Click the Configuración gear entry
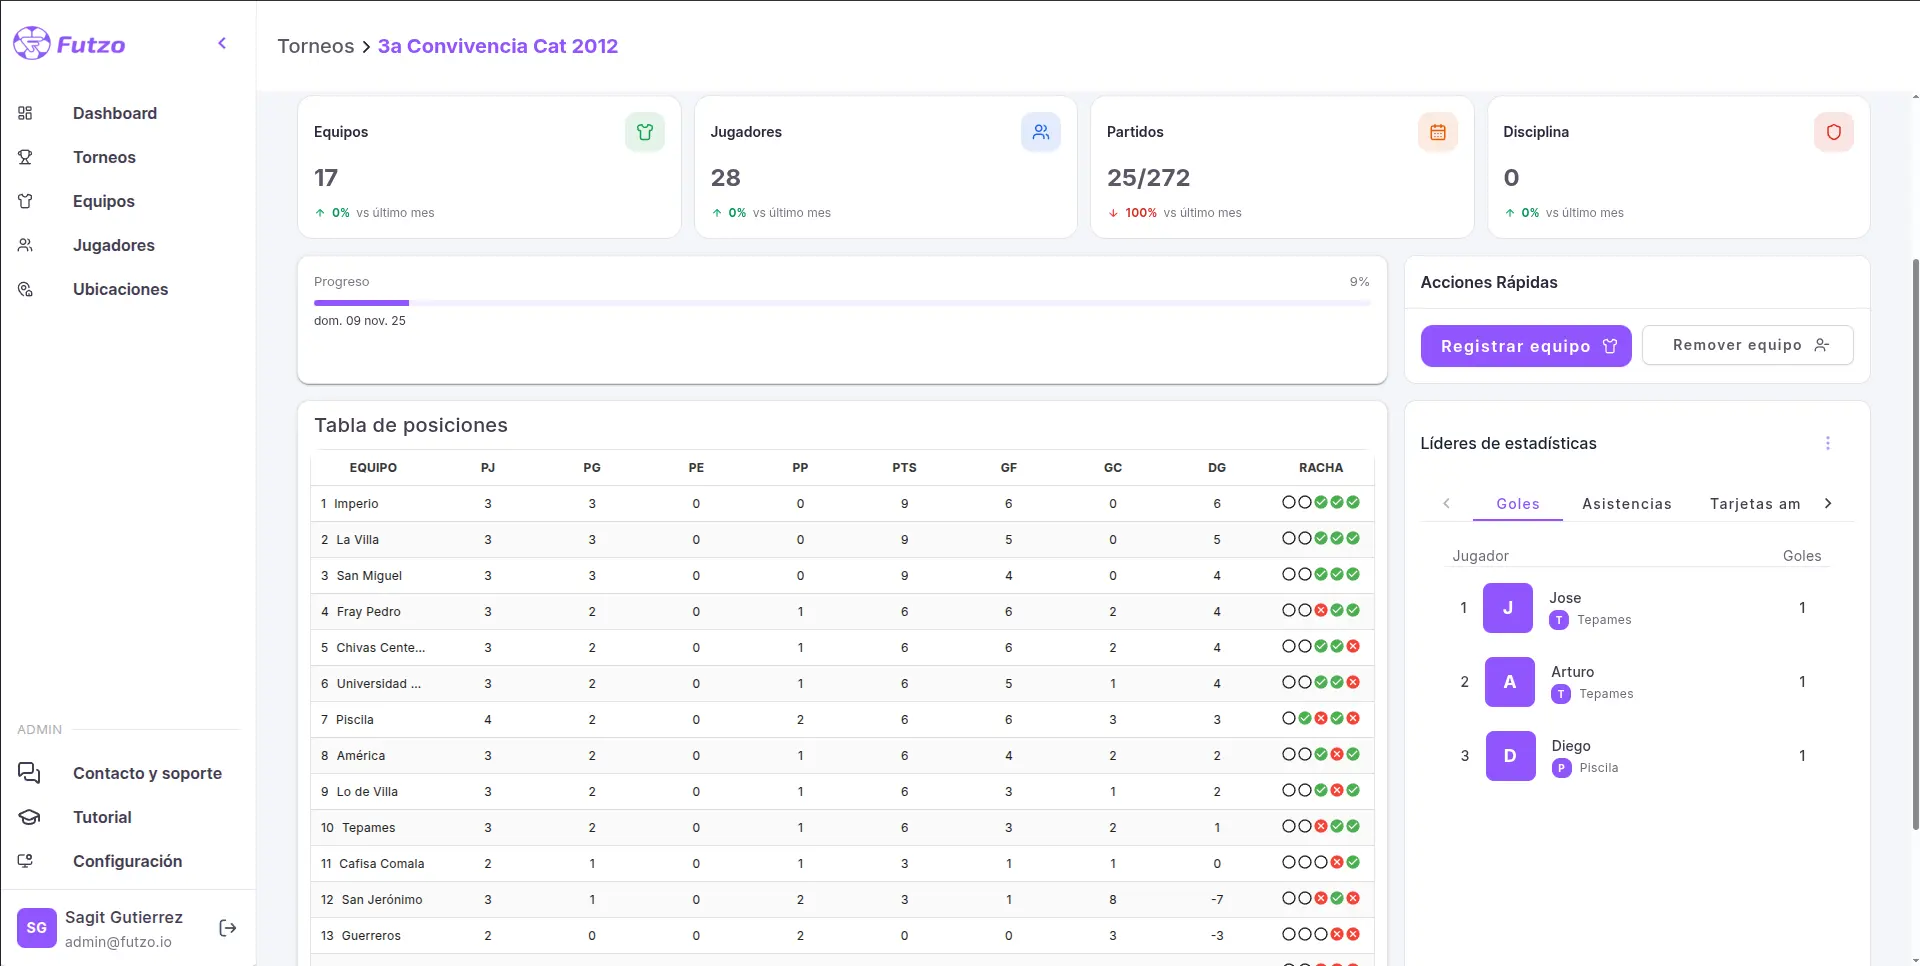1920x966 pixels. tap(128, 861)
